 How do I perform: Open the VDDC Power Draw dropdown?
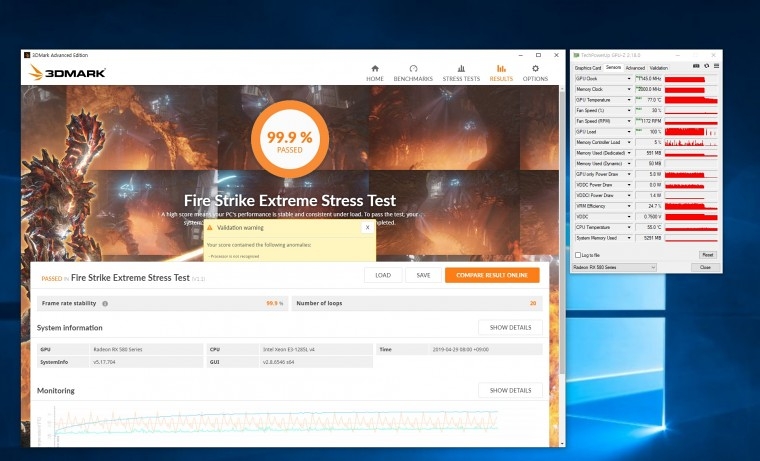point(629,185)
